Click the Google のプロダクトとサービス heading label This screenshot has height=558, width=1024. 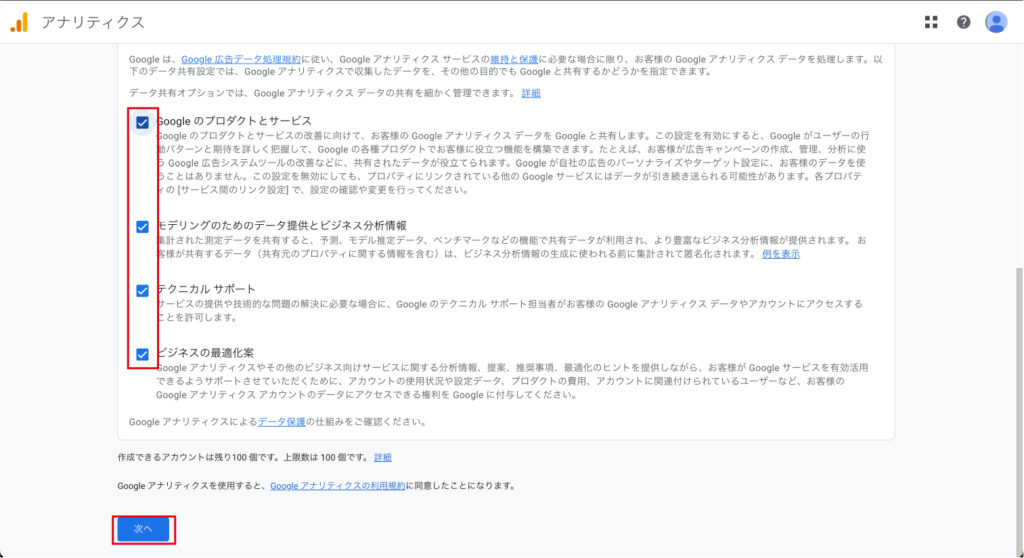click(x=234, y=121)
